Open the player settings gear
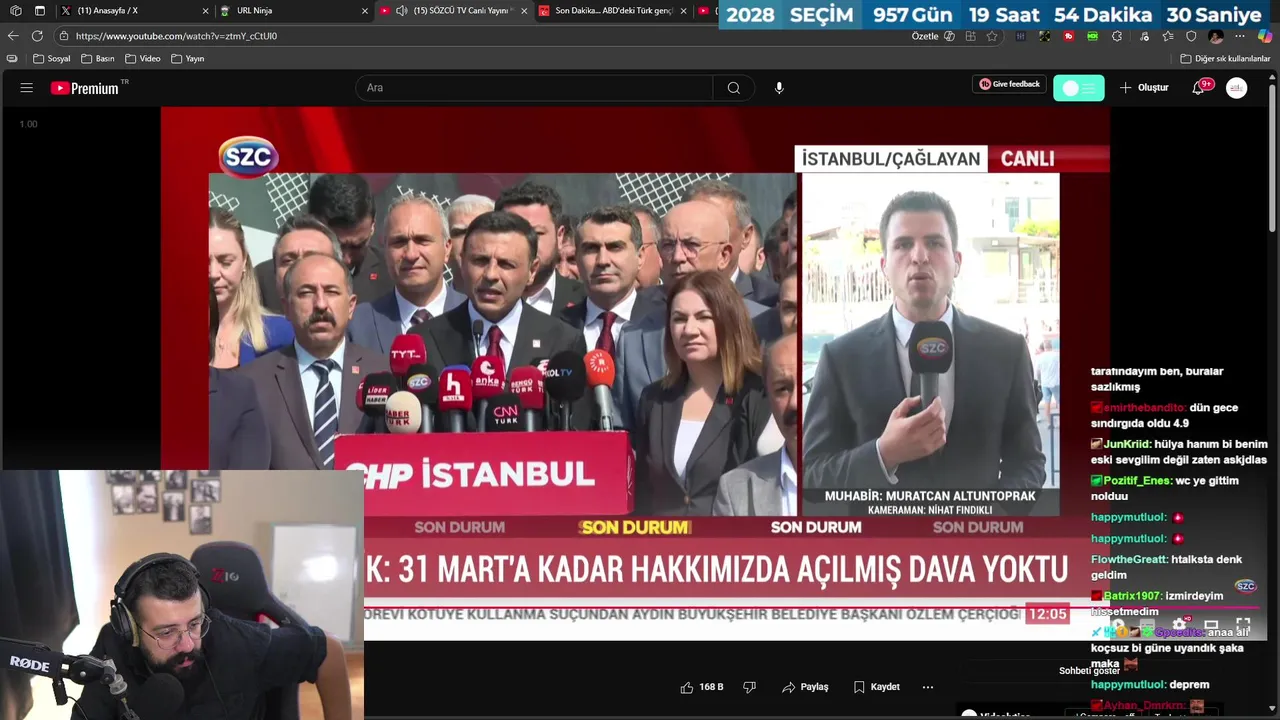The image size is (1280, 720). [1179, 625]
